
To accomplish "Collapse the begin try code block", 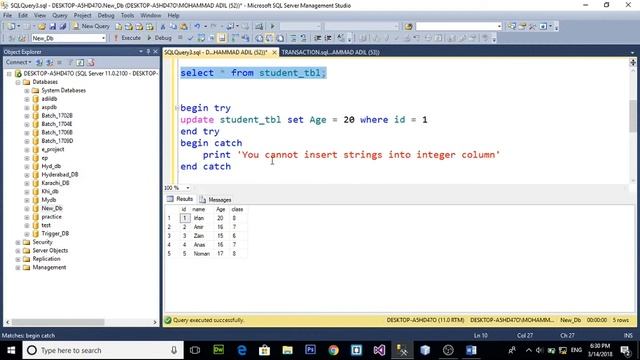I will [x=177, y=108].
